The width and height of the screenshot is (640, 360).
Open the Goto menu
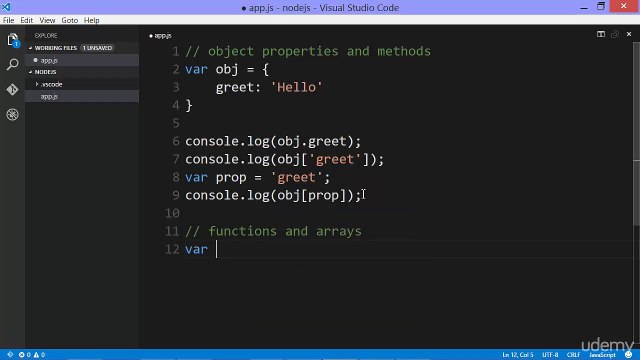(x=70, y=20)
